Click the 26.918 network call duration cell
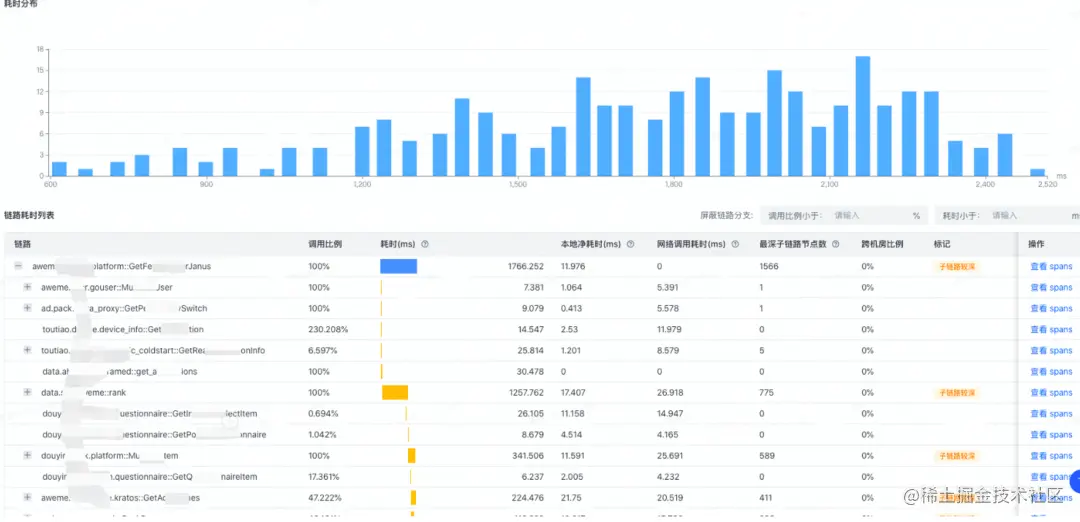This screenshot has width=1080, height=522. click(669, 393)
